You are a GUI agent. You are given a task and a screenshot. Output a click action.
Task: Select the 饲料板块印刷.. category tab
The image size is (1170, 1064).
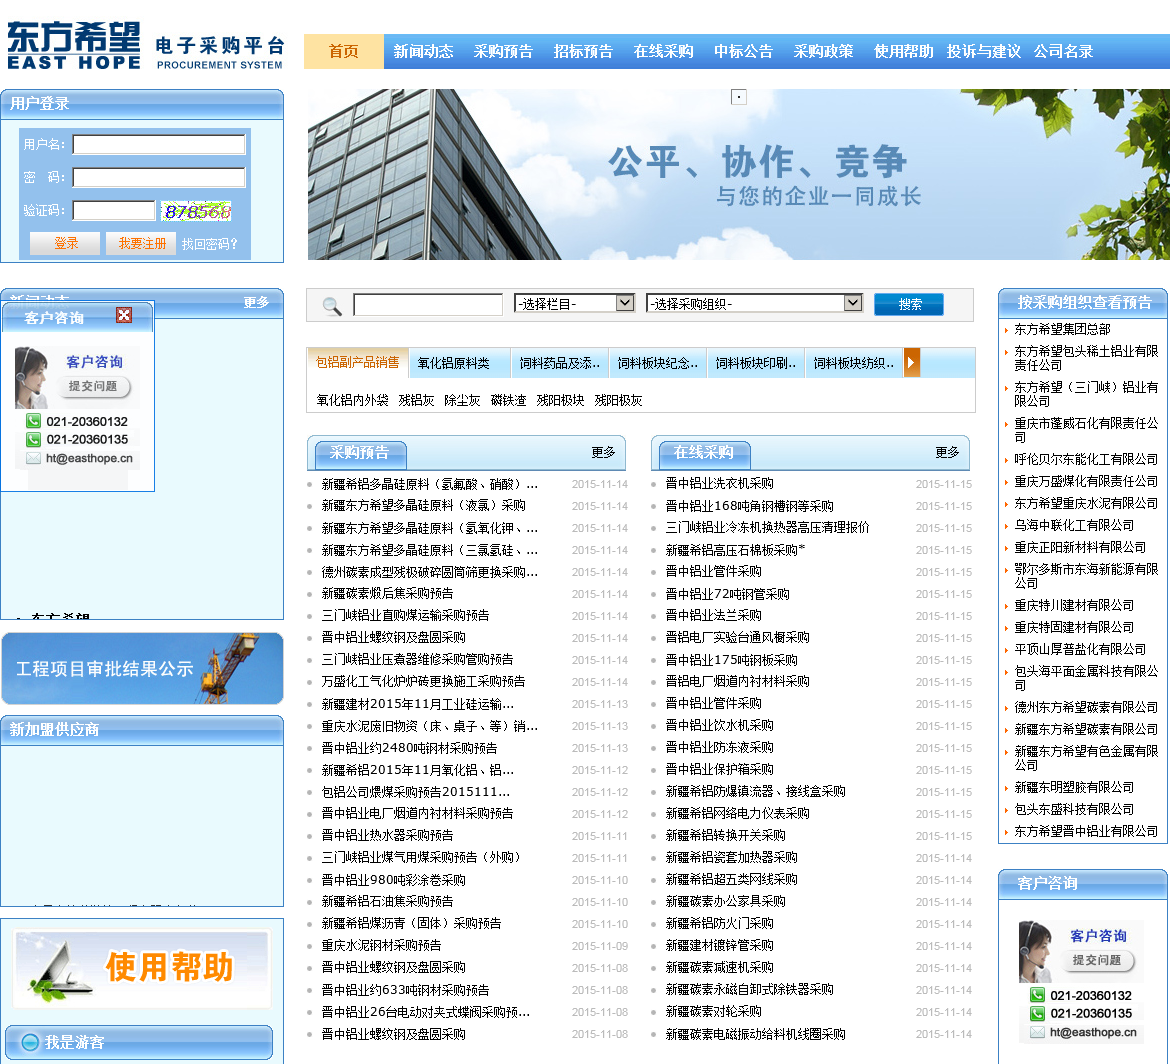(755, 363)
